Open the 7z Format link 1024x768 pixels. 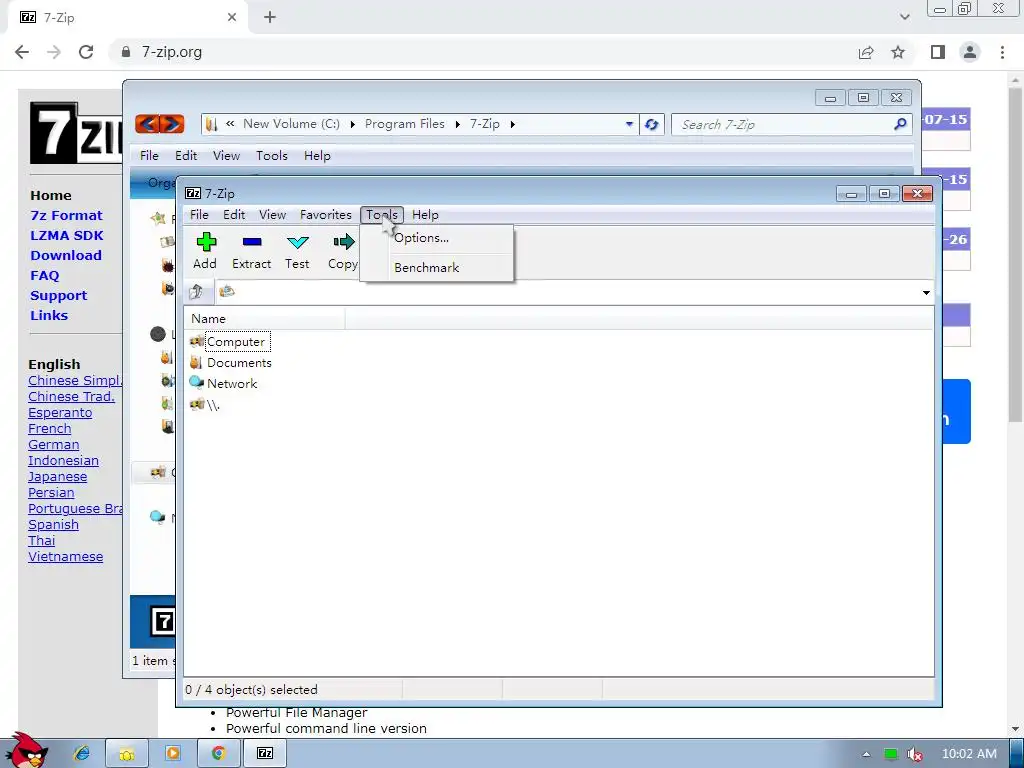67,216
